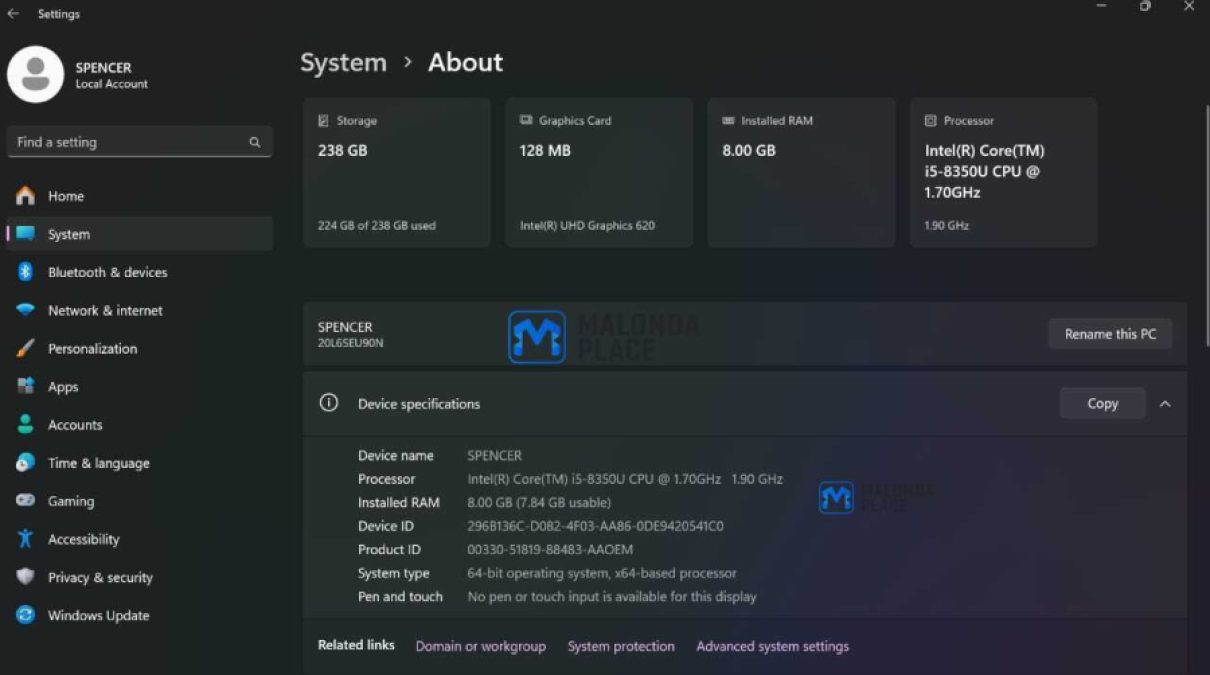Screen dimensions: 1210x675
Task: Open Apps settings via its grid icon
Action: 26,387
